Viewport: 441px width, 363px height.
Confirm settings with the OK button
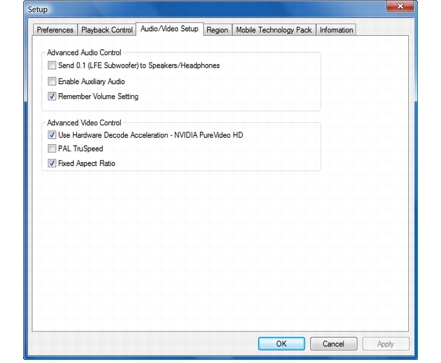(281, 344)
